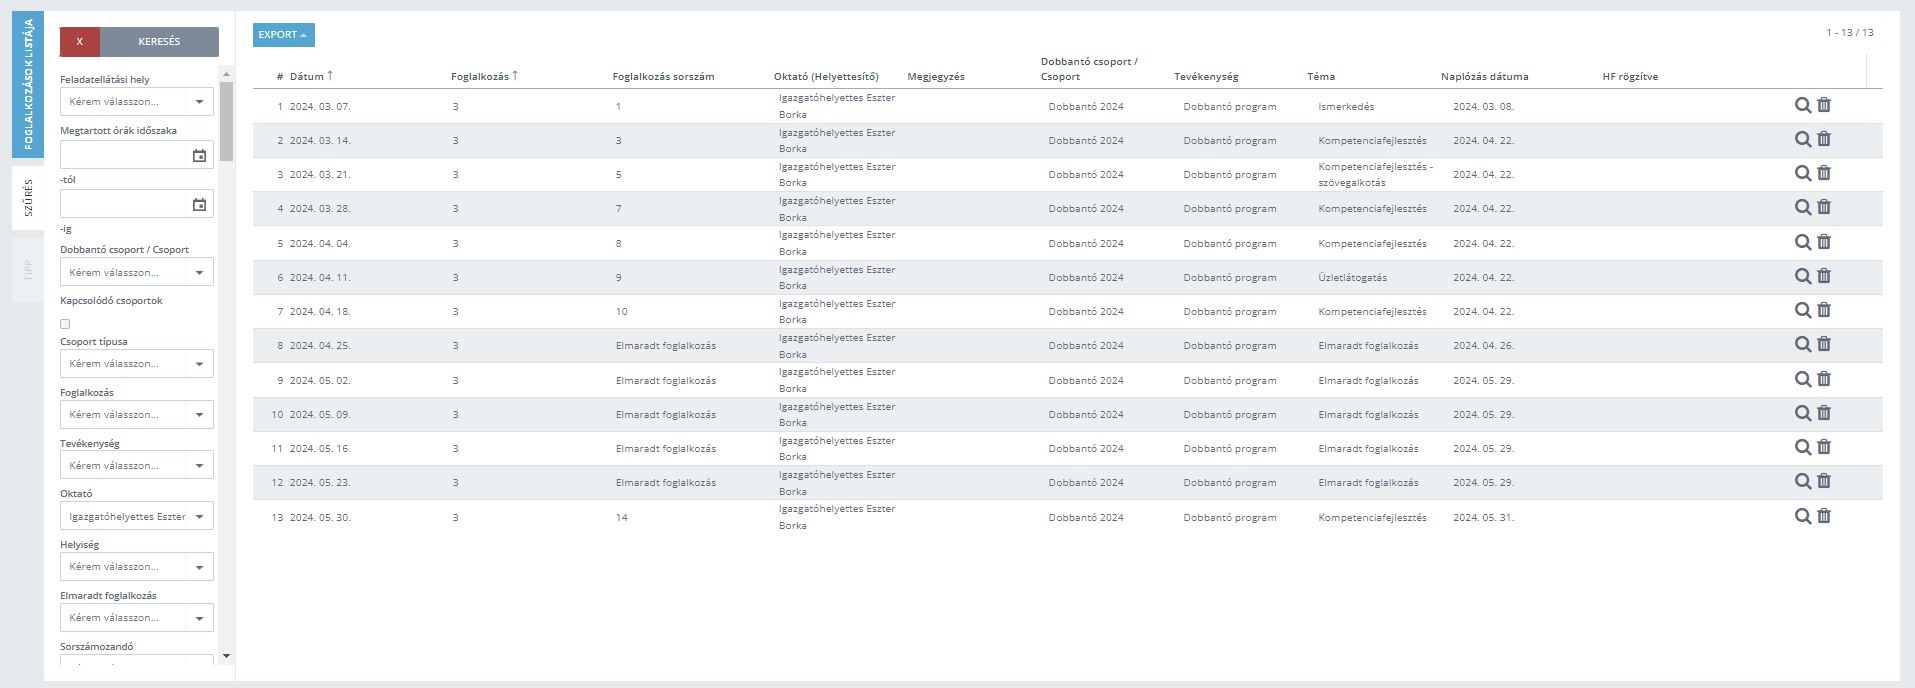
Task: Click scrollbar up arrow in filter panel
Action: pyautogui.click(x=226, y=74)
